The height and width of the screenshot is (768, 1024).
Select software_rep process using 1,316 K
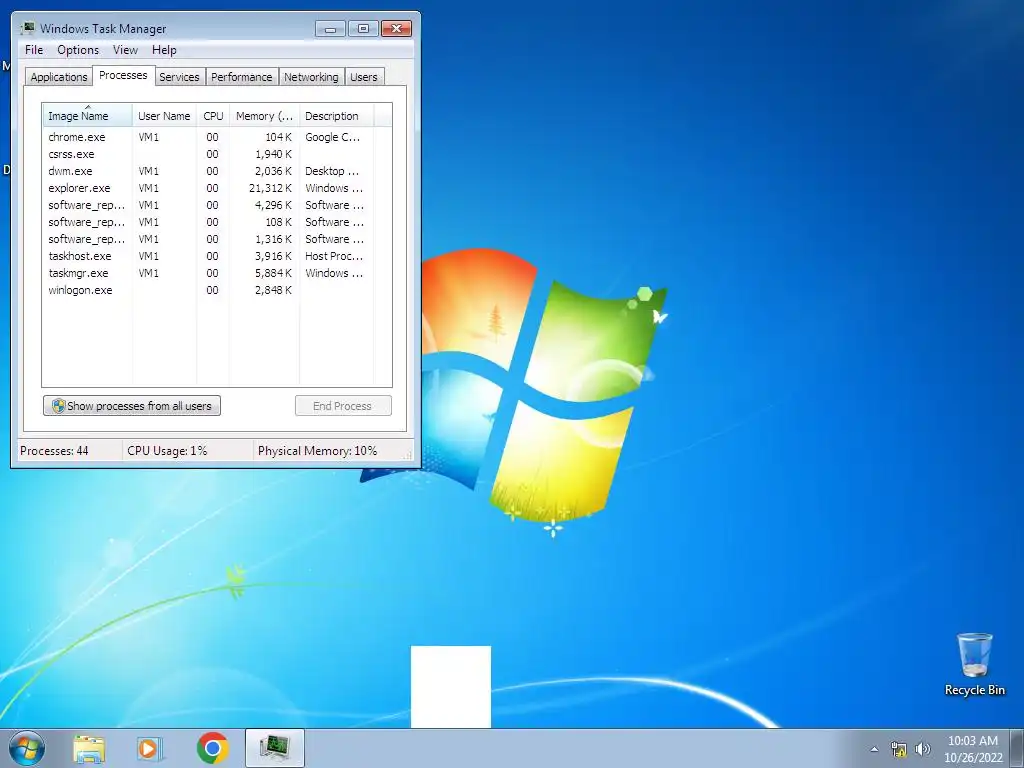click(x=209, y=239)
